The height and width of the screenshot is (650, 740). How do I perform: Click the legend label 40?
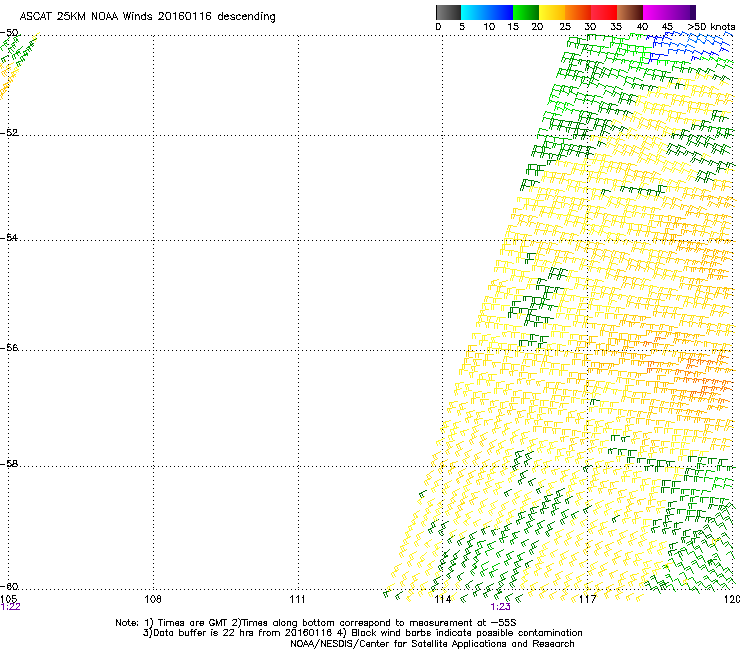tap(642, 27)
